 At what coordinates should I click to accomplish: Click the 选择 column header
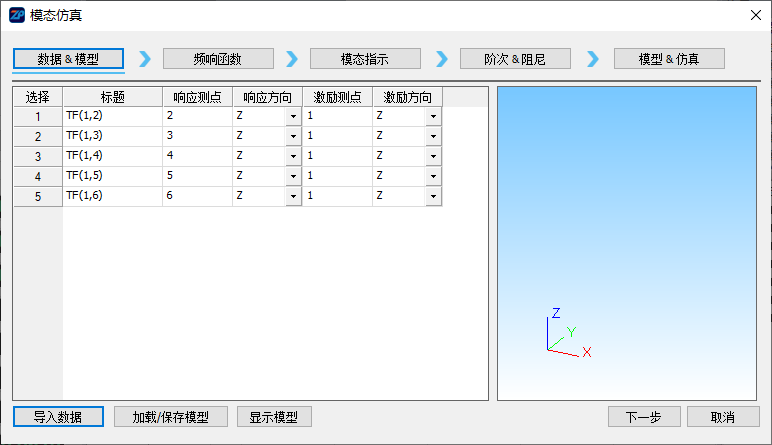[38, 97]
